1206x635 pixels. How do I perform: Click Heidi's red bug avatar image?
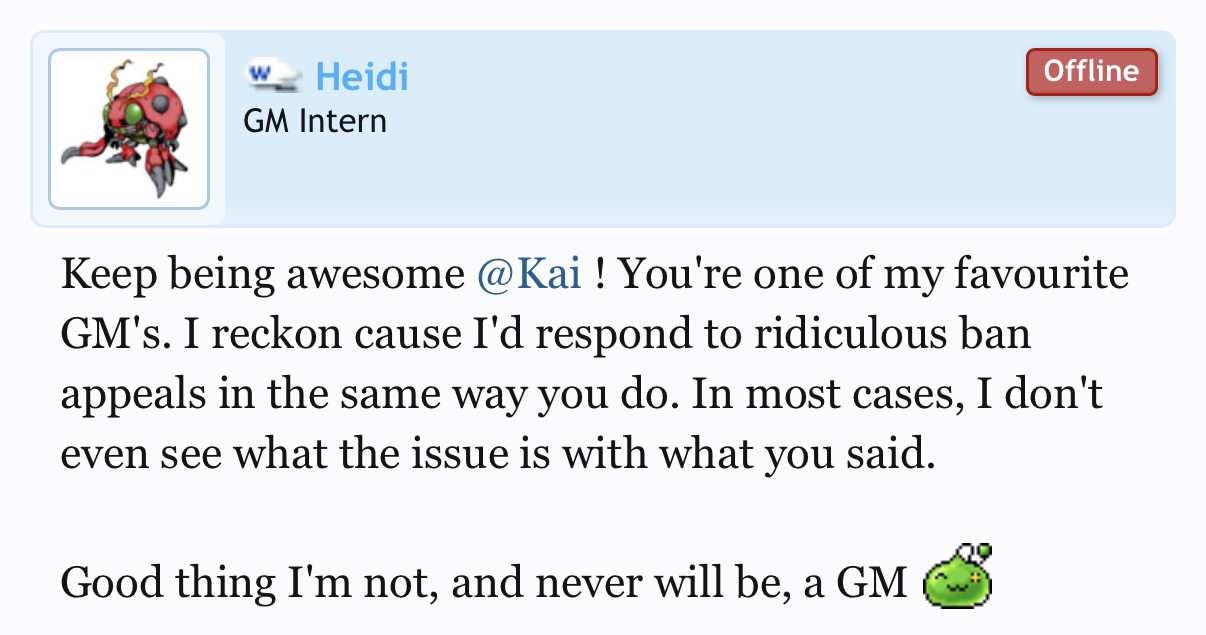coord(128,129)
